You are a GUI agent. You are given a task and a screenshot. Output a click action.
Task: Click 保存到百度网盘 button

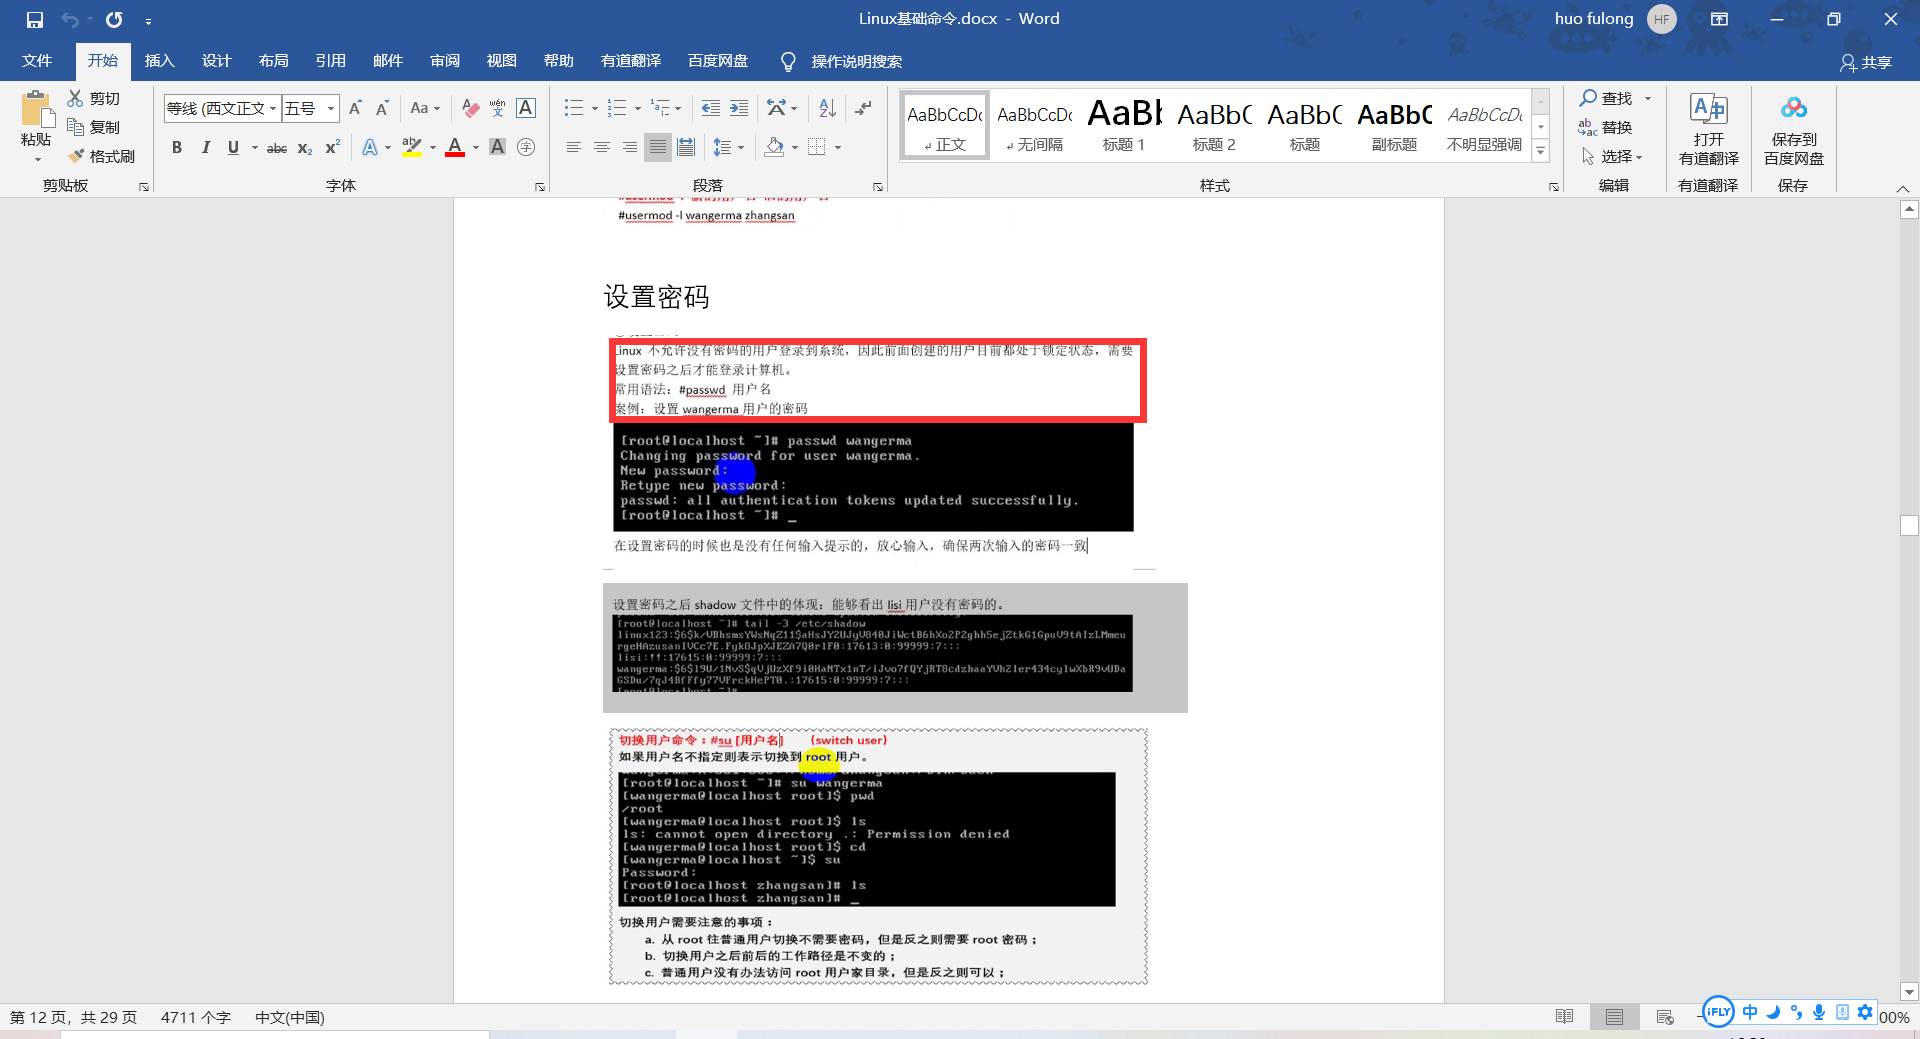pyautogui.click(x=1793, y=130)
